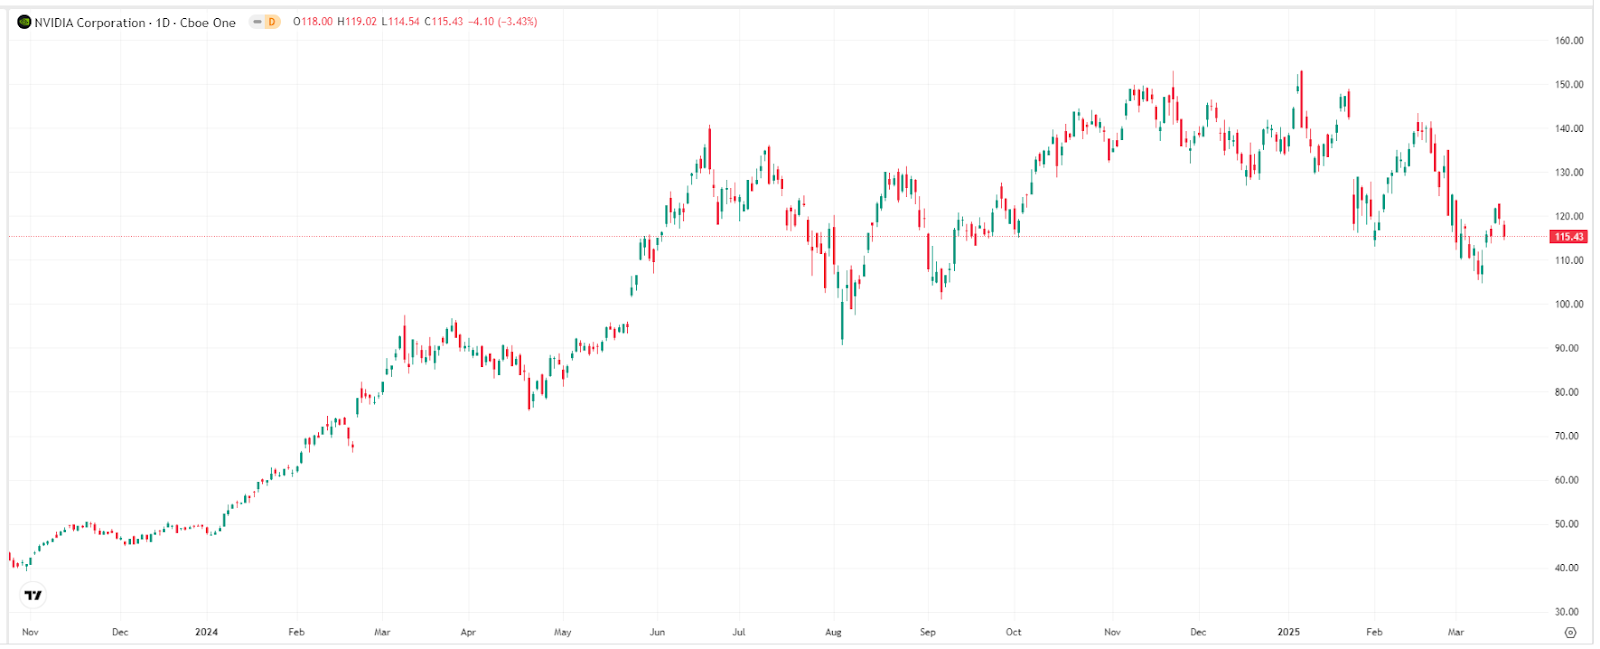Click the O118.00 open value

(313, 22)
